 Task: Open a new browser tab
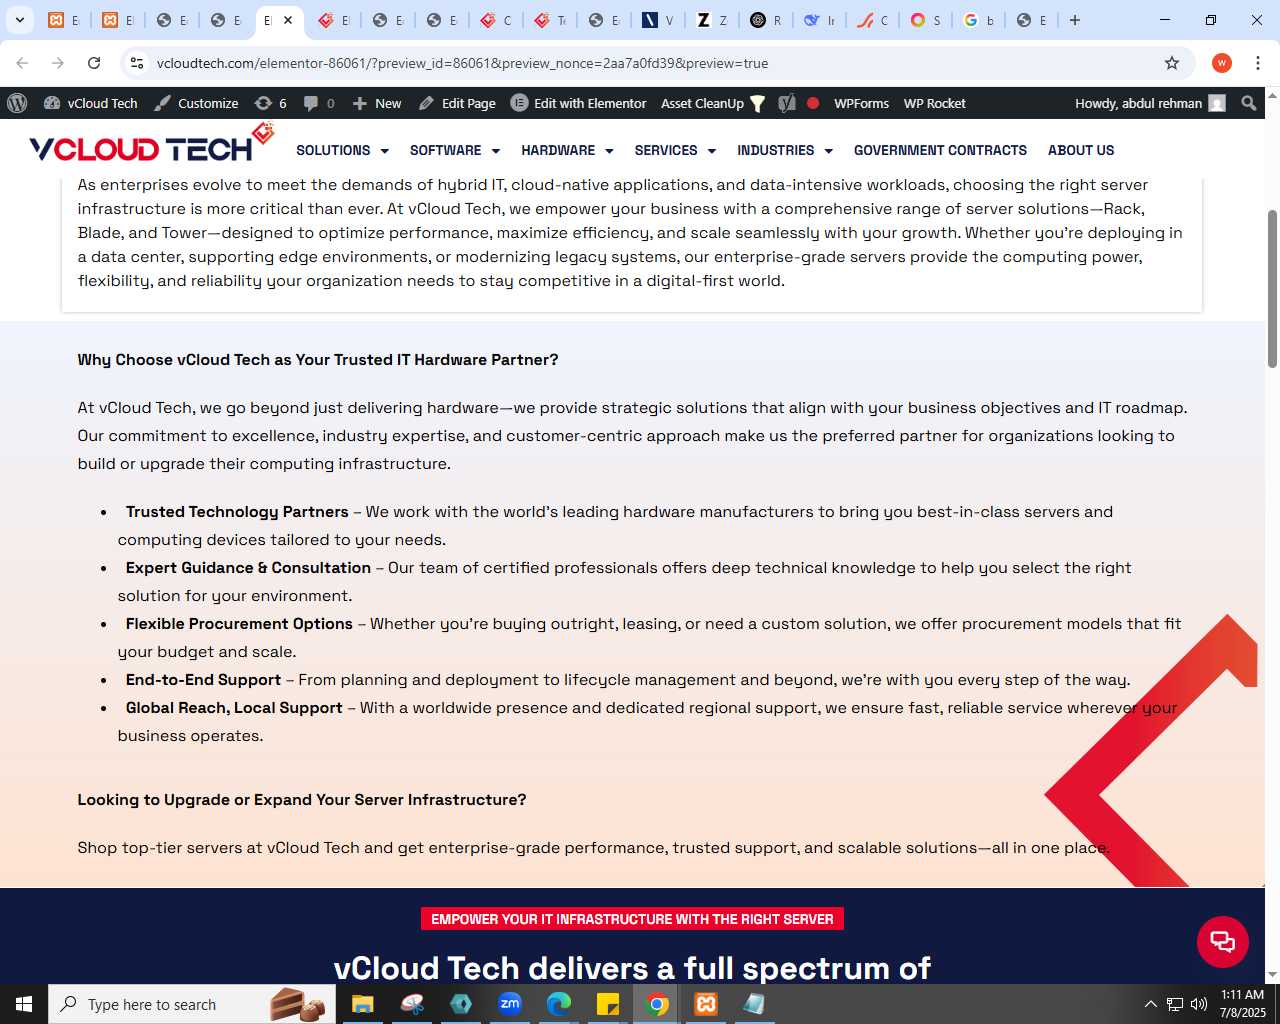click(x=1075, y=20)
